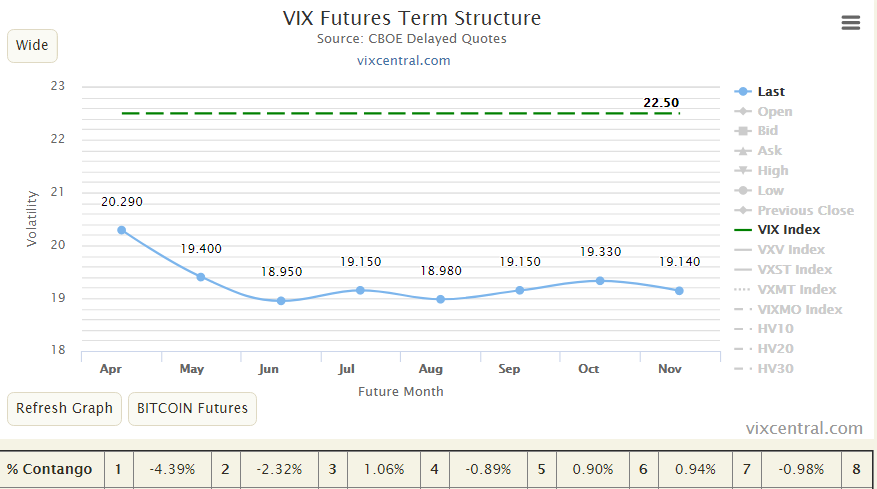Screen dimensions: 877x489
Task: Enable the VXST Index legend entry
Action: coord(794,270)
